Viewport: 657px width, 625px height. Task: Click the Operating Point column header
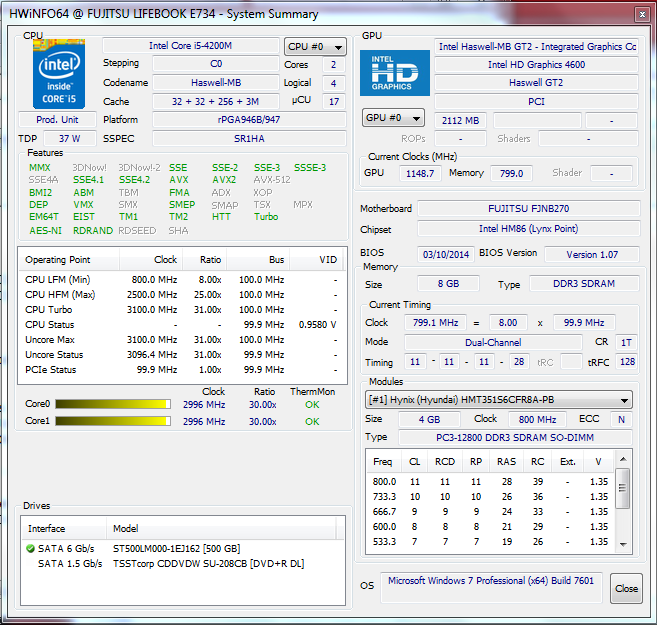(x=69, y=260)
